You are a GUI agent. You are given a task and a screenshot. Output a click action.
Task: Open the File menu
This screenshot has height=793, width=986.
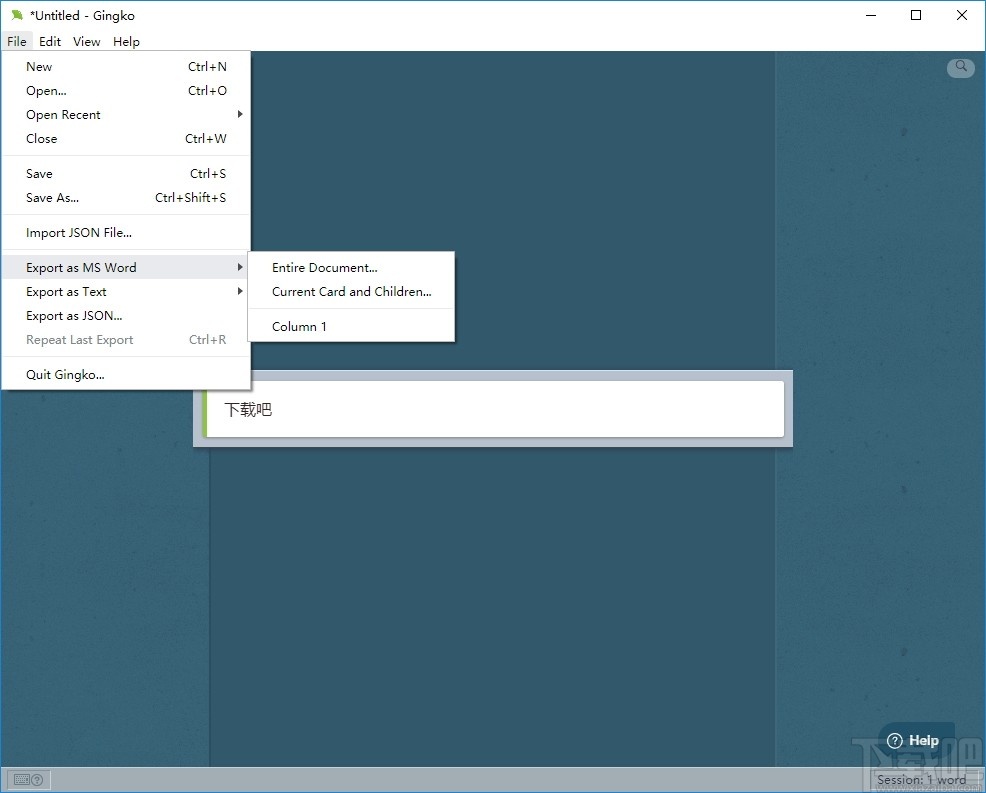17,42
